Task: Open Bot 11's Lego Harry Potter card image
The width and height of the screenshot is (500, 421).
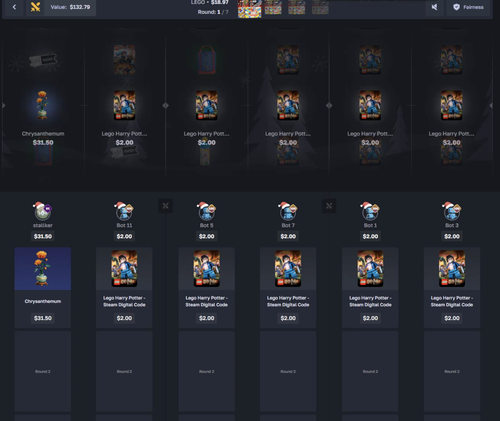Action: click(124, 269)
